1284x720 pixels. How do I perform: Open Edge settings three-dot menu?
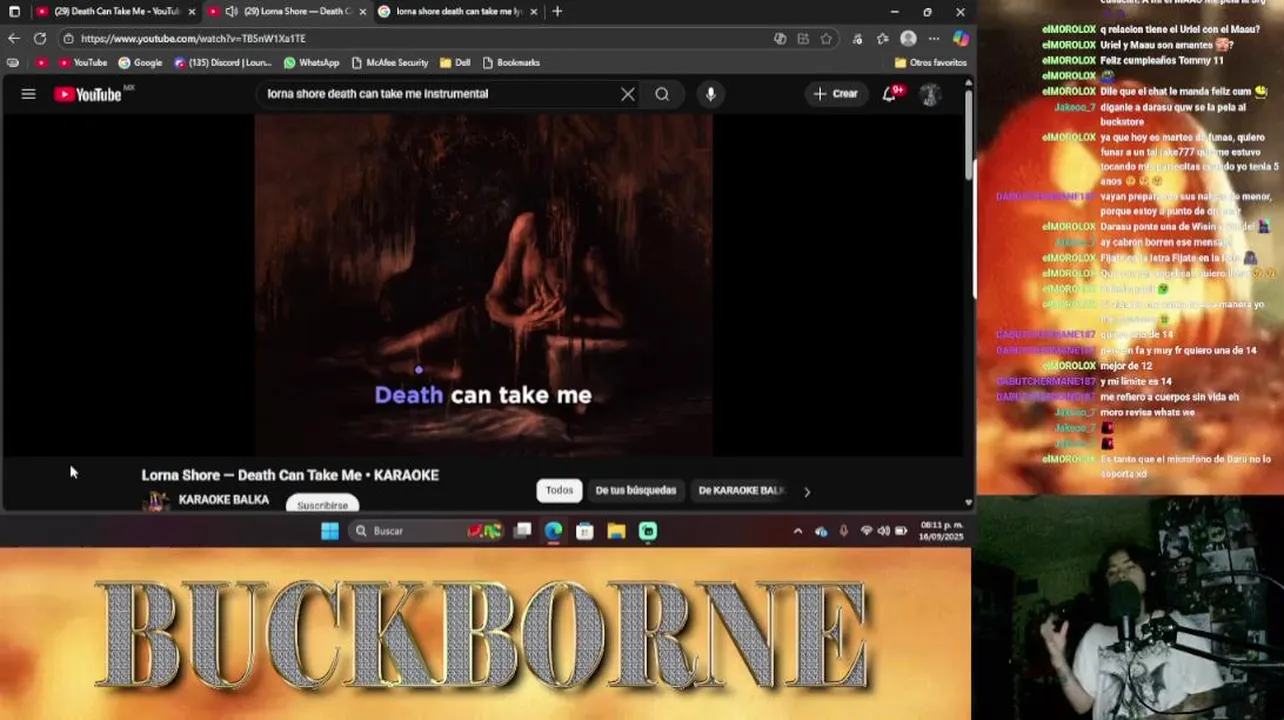[934, 39]
